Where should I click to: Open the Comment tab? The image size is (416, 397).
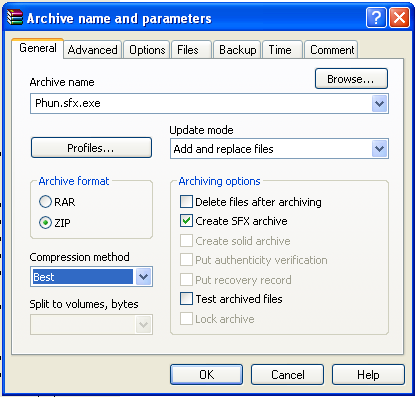[x=332, y=50]
